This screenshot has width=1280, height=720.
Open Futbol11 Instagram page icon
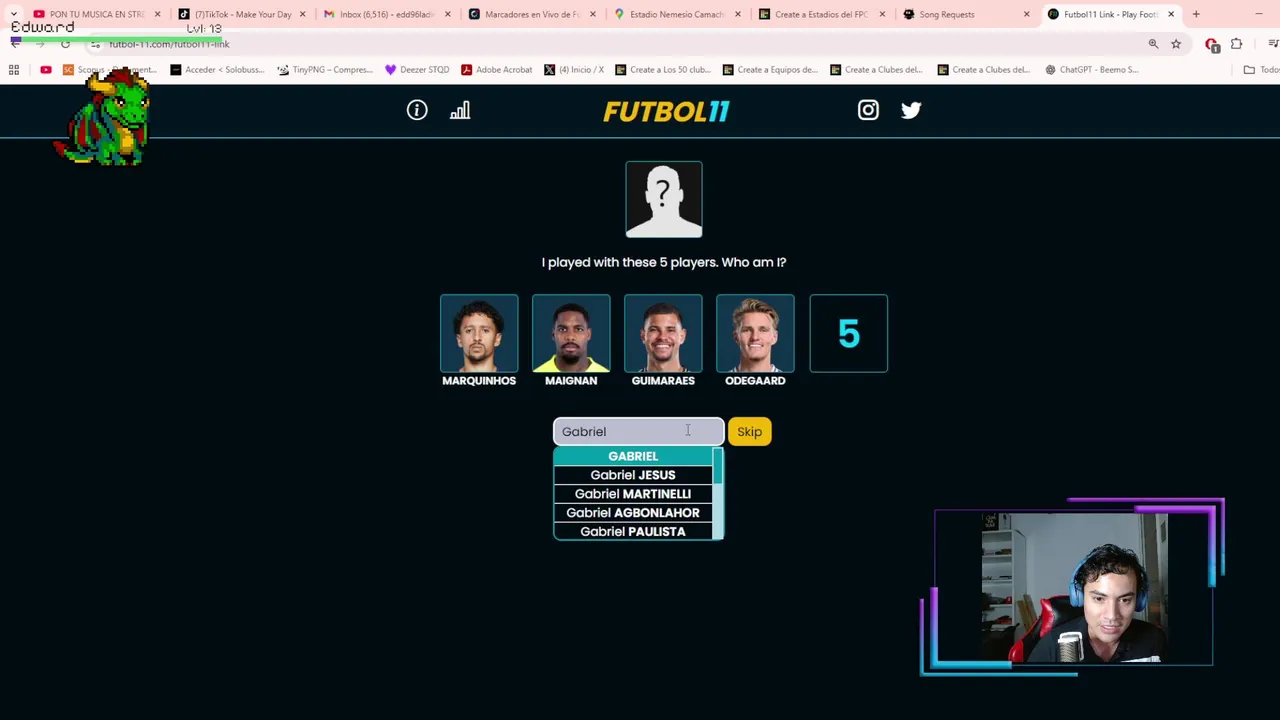868,110
